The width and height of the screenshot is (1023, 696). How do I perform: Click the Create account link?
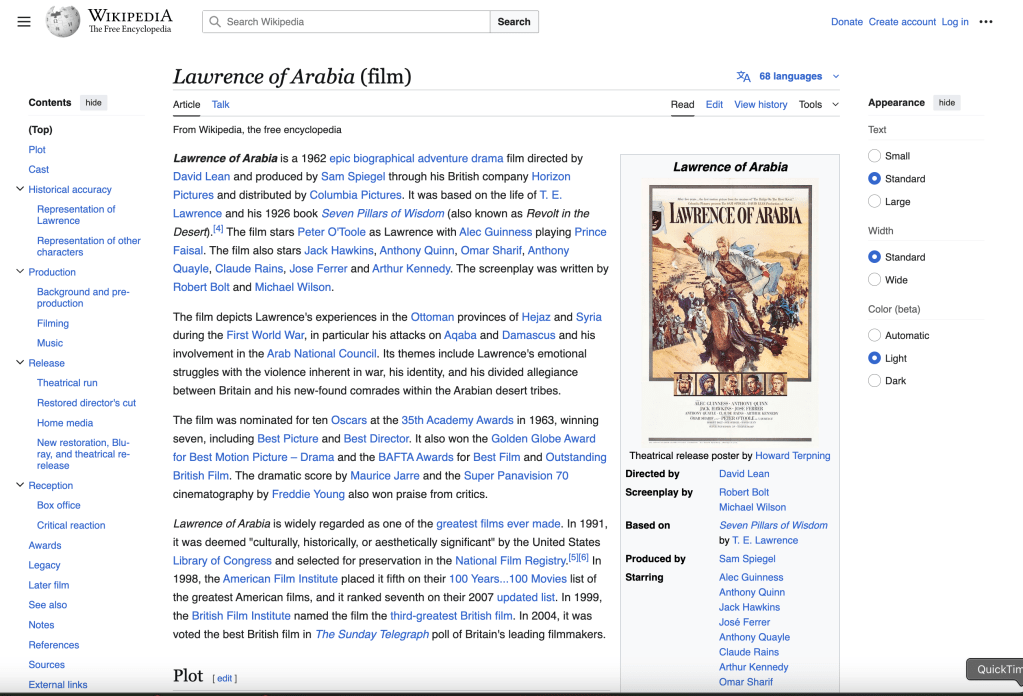(x=902, y=22)
